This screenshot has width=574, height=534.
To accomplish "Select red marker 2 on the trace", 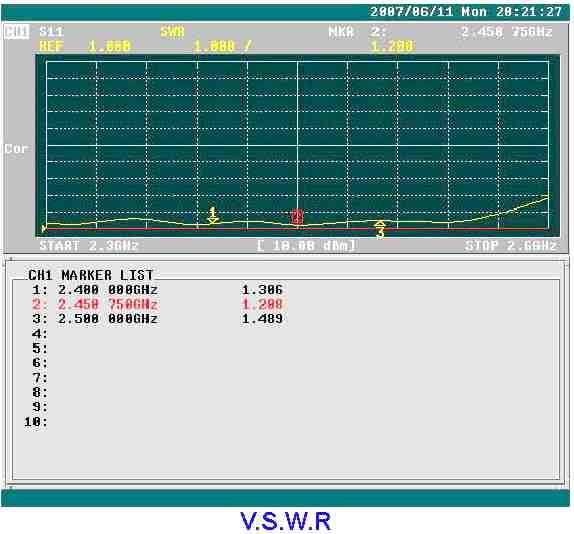I will [x=297, y=217].
